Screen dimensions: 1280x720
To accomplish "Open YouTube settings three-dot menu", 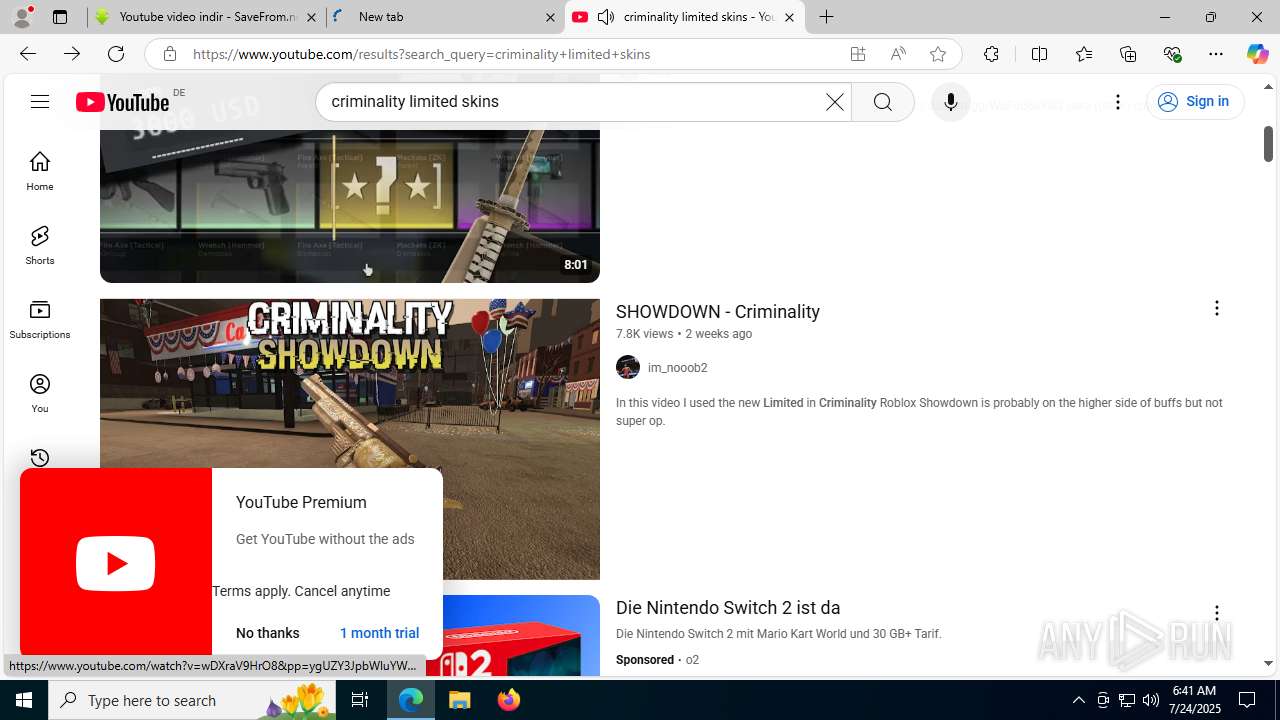I will (x=1117, y=102).
